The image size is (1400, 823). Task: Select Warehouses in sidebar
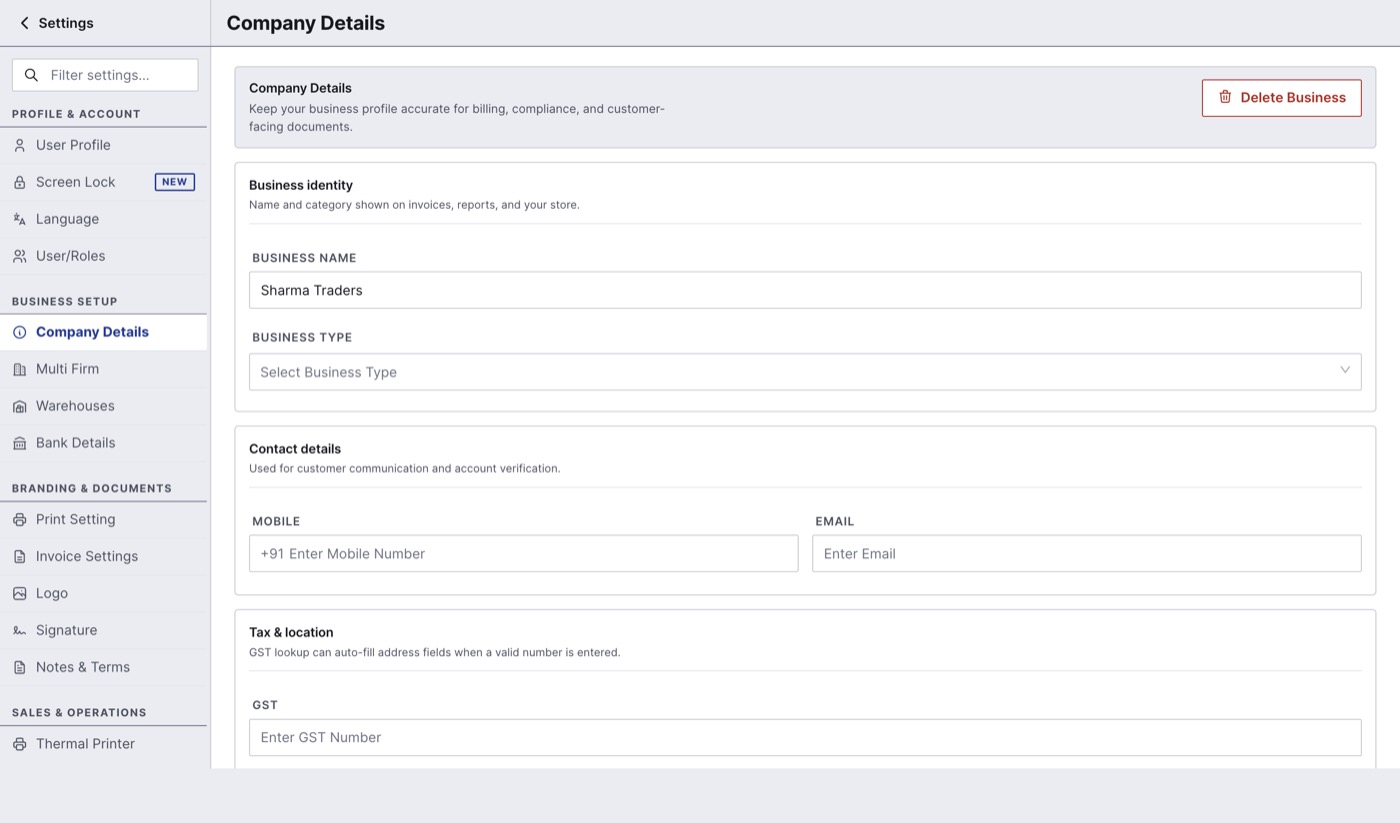pos(104,406)
